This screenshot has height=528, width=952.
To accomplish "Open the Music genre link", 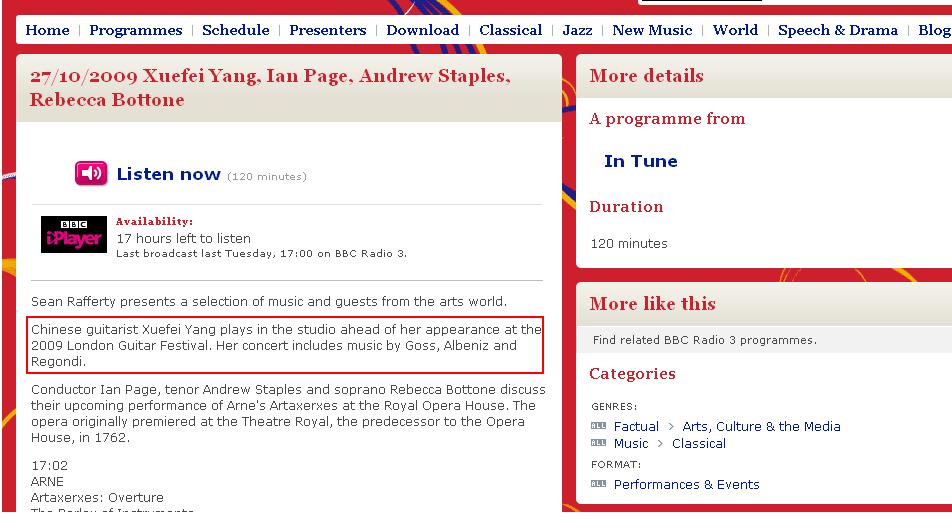I will (x=631, y=443).
